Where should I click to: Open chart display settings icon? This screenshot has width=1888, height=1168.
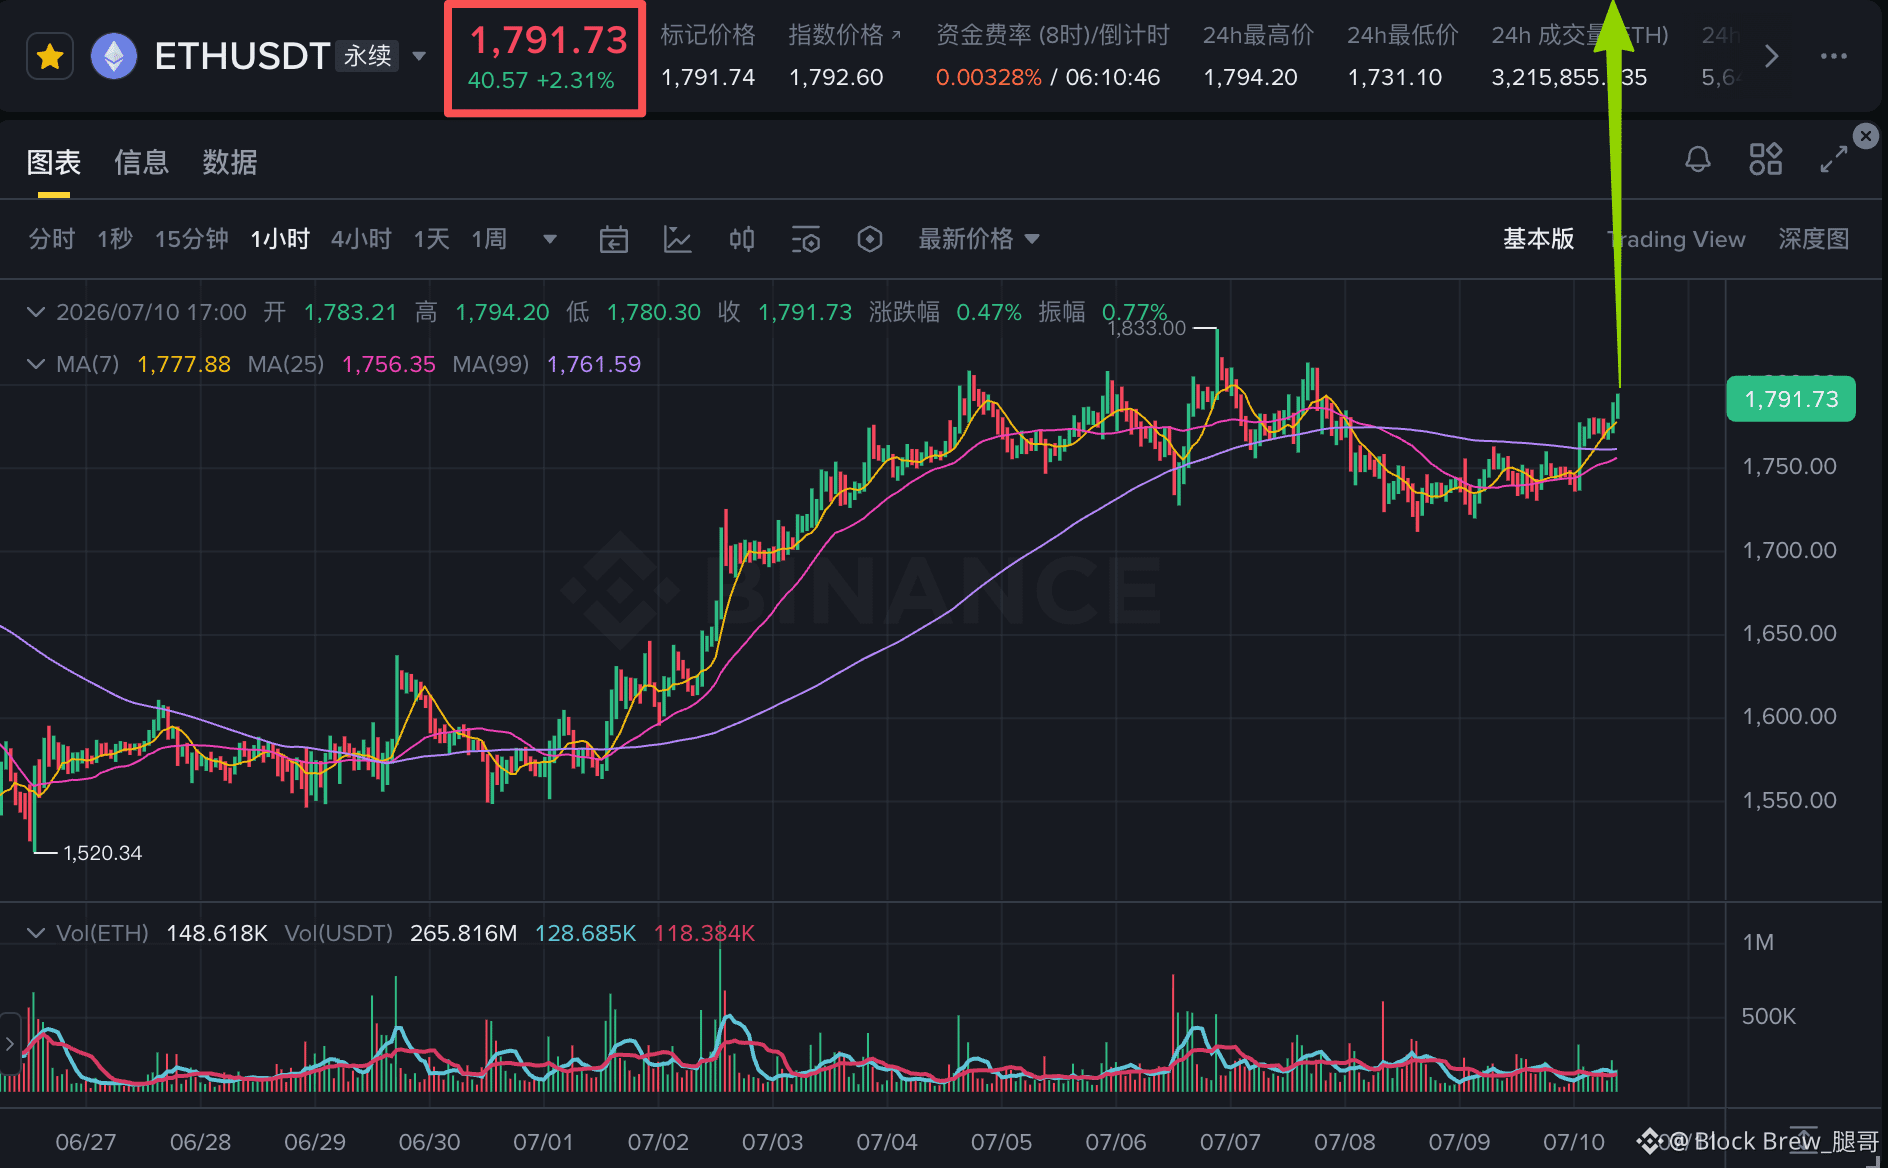point(806,239)
